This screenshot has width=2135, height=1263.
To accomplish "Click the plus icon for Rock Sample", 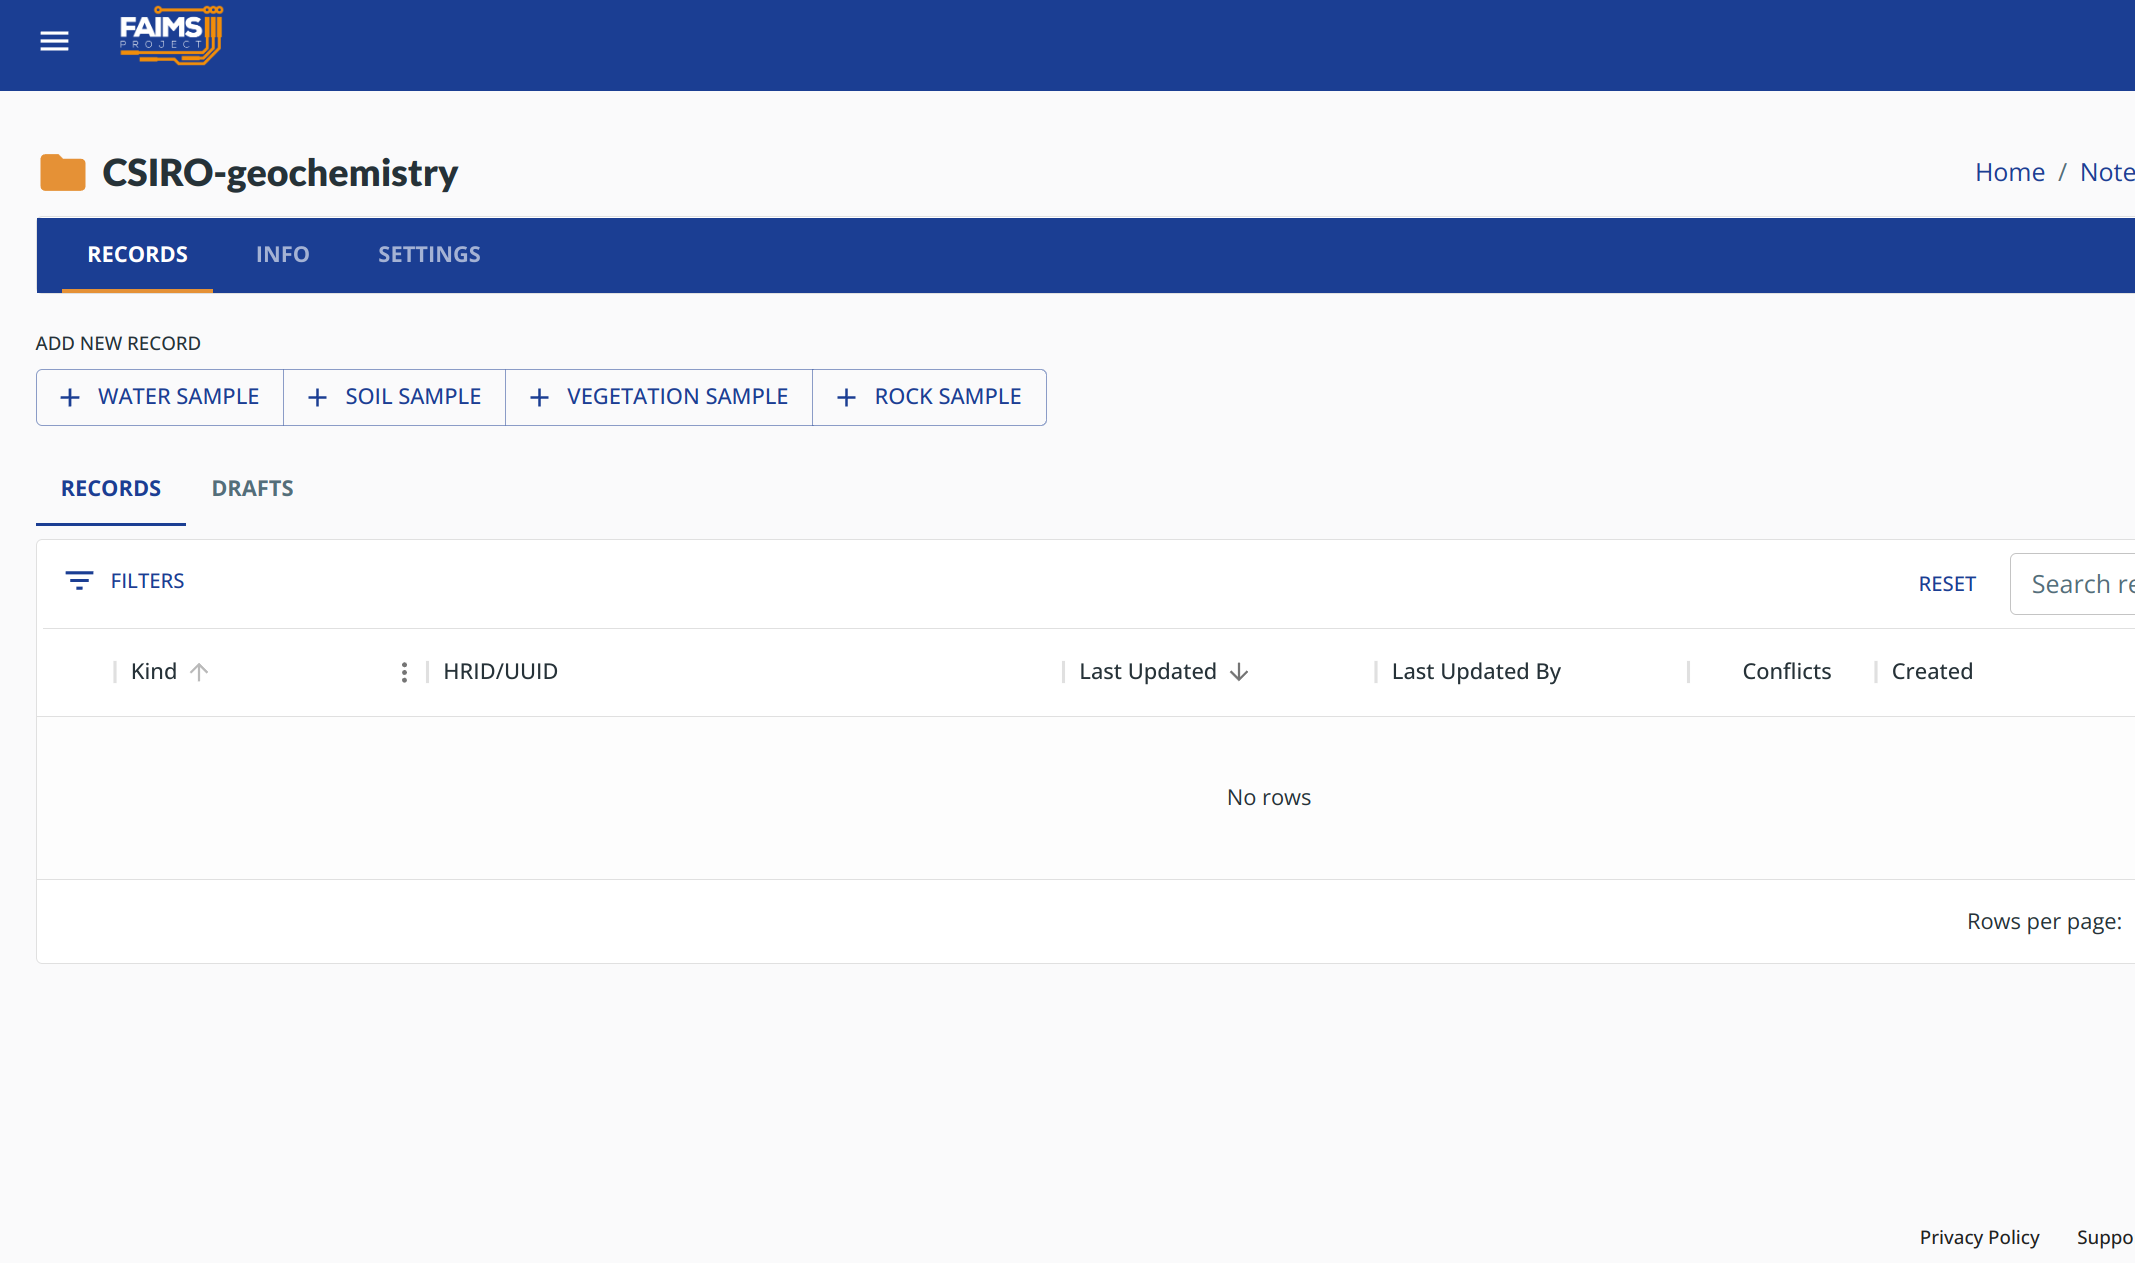I will [x=846, y=398].
